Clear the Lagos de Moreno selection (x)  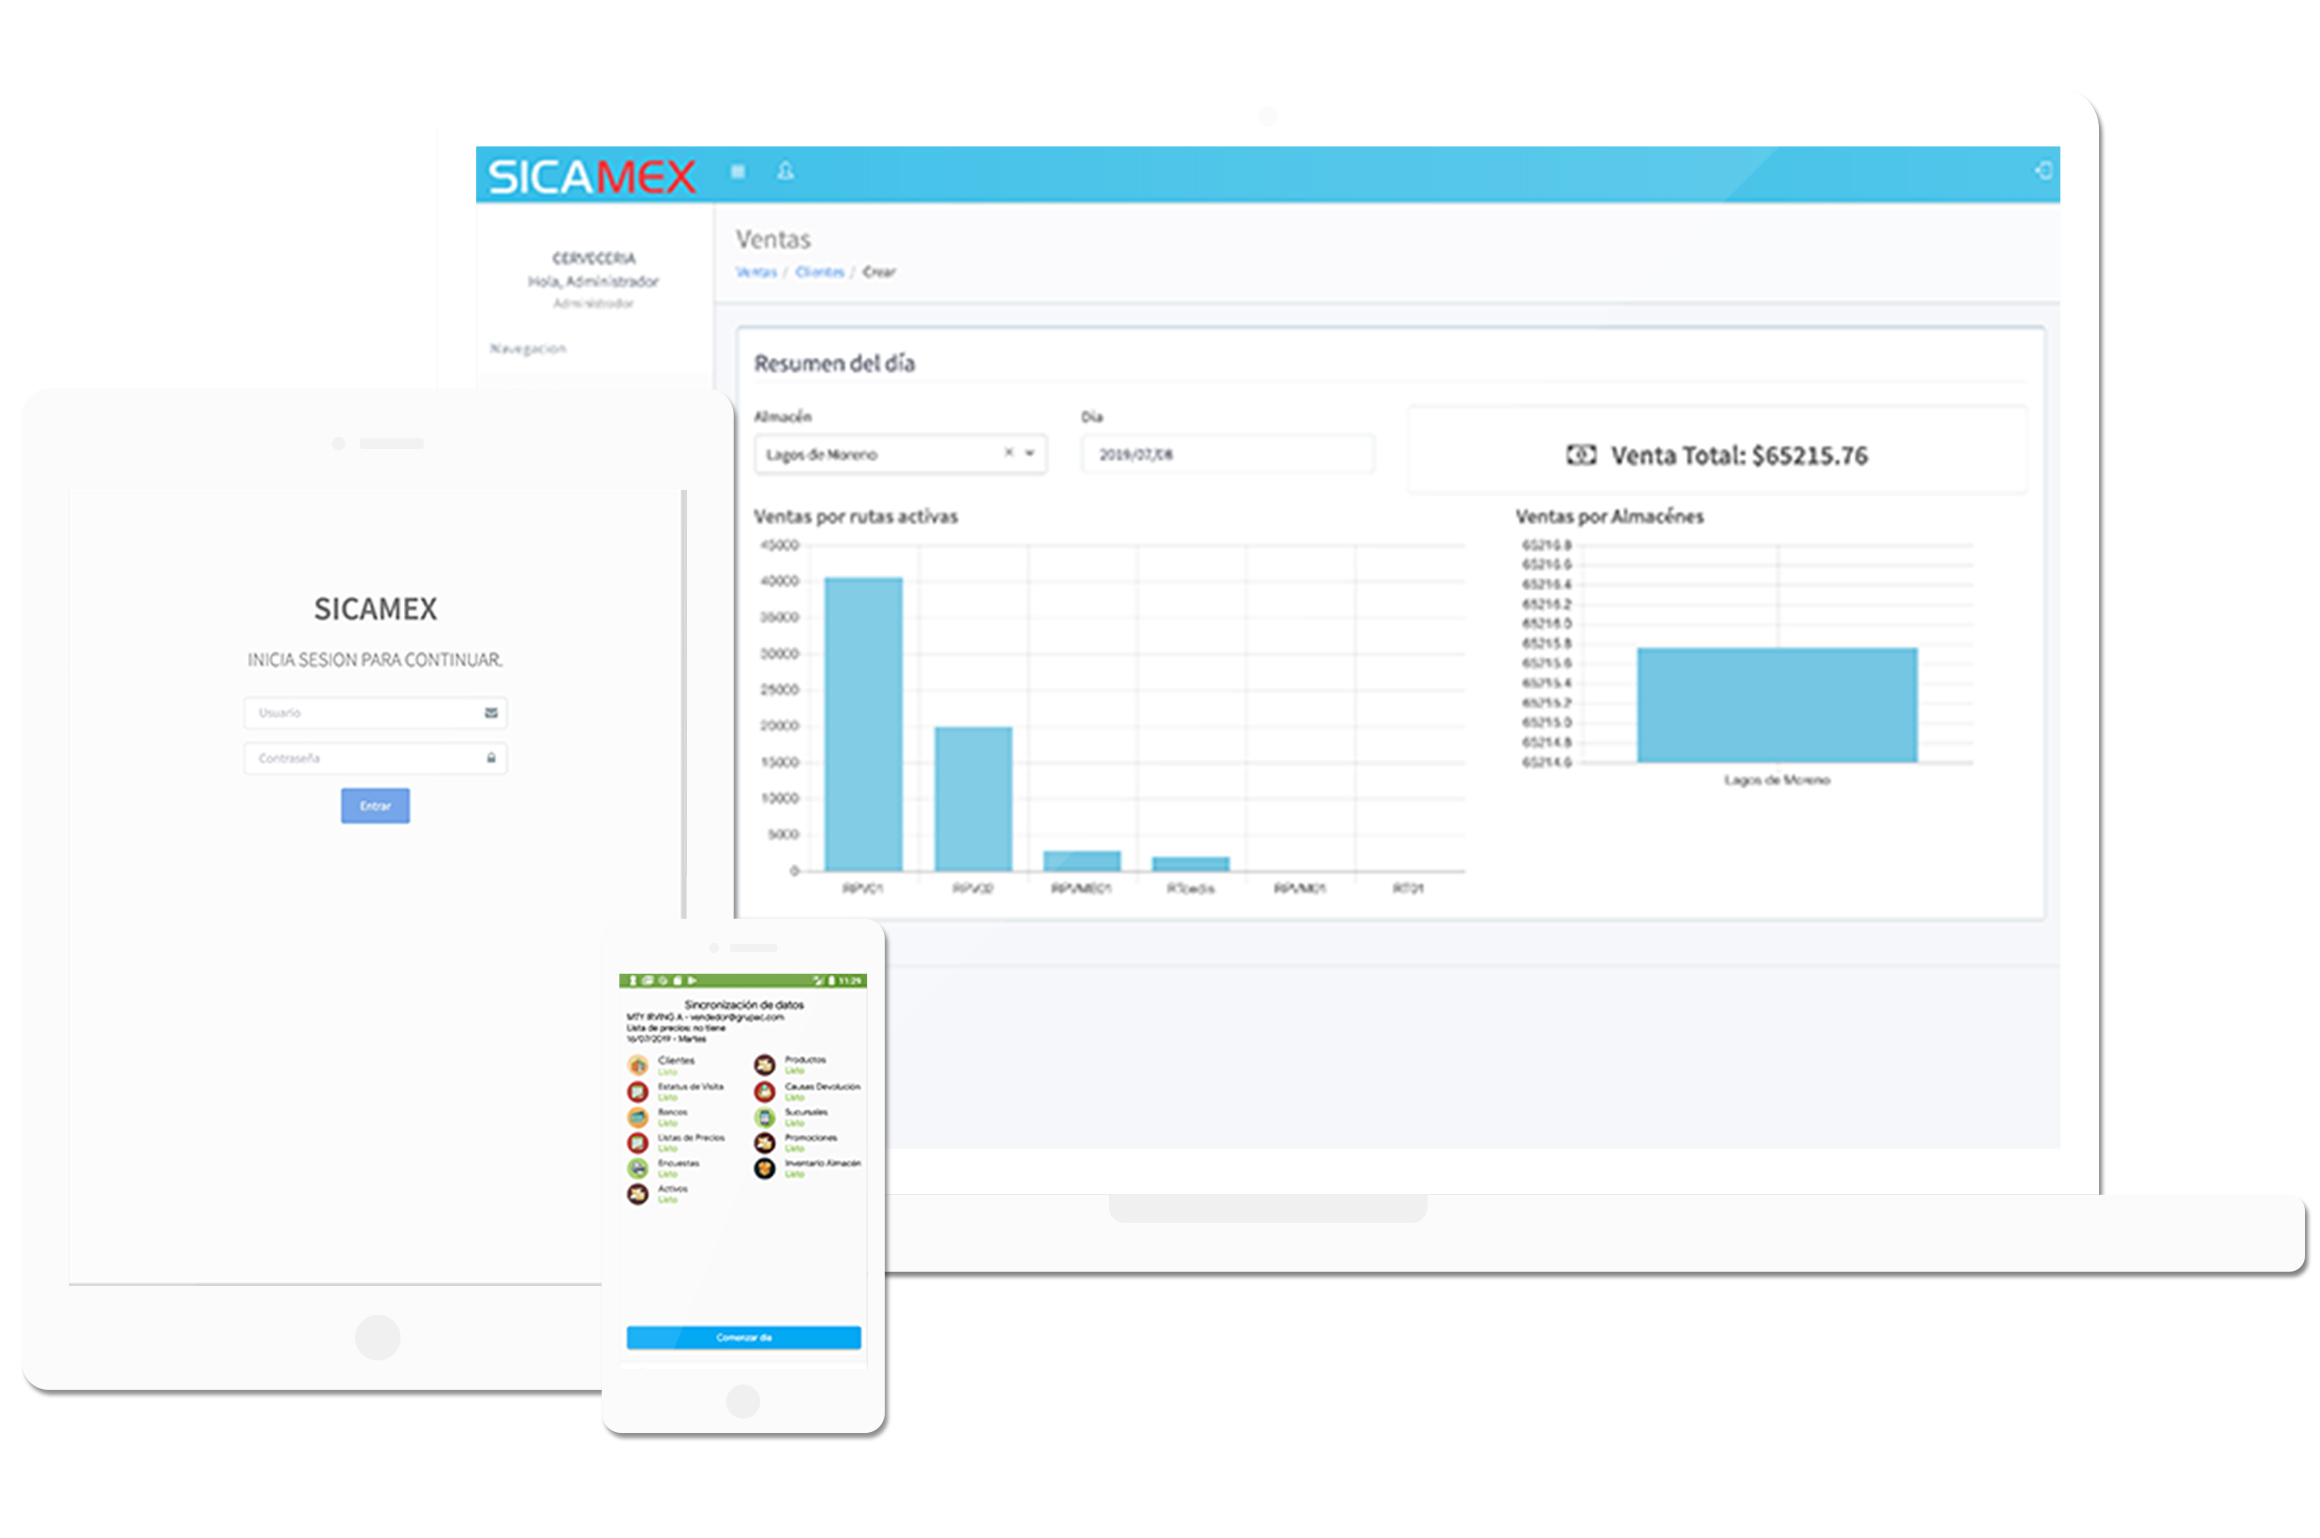coord(1009,453)
